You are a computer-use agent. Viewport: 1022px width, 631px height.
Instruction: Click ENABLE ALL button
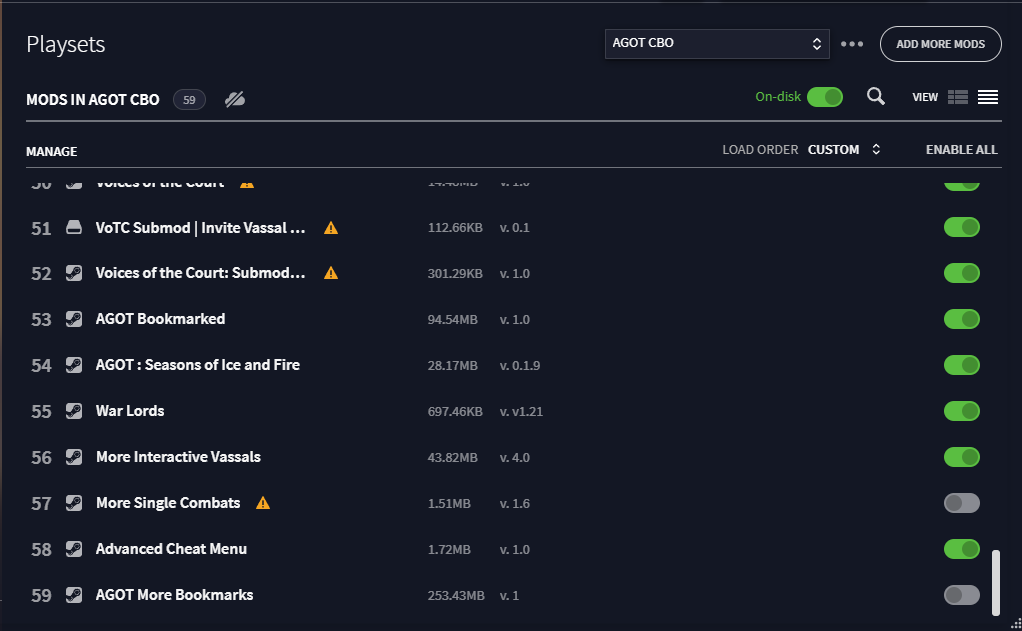click(961, 149)
